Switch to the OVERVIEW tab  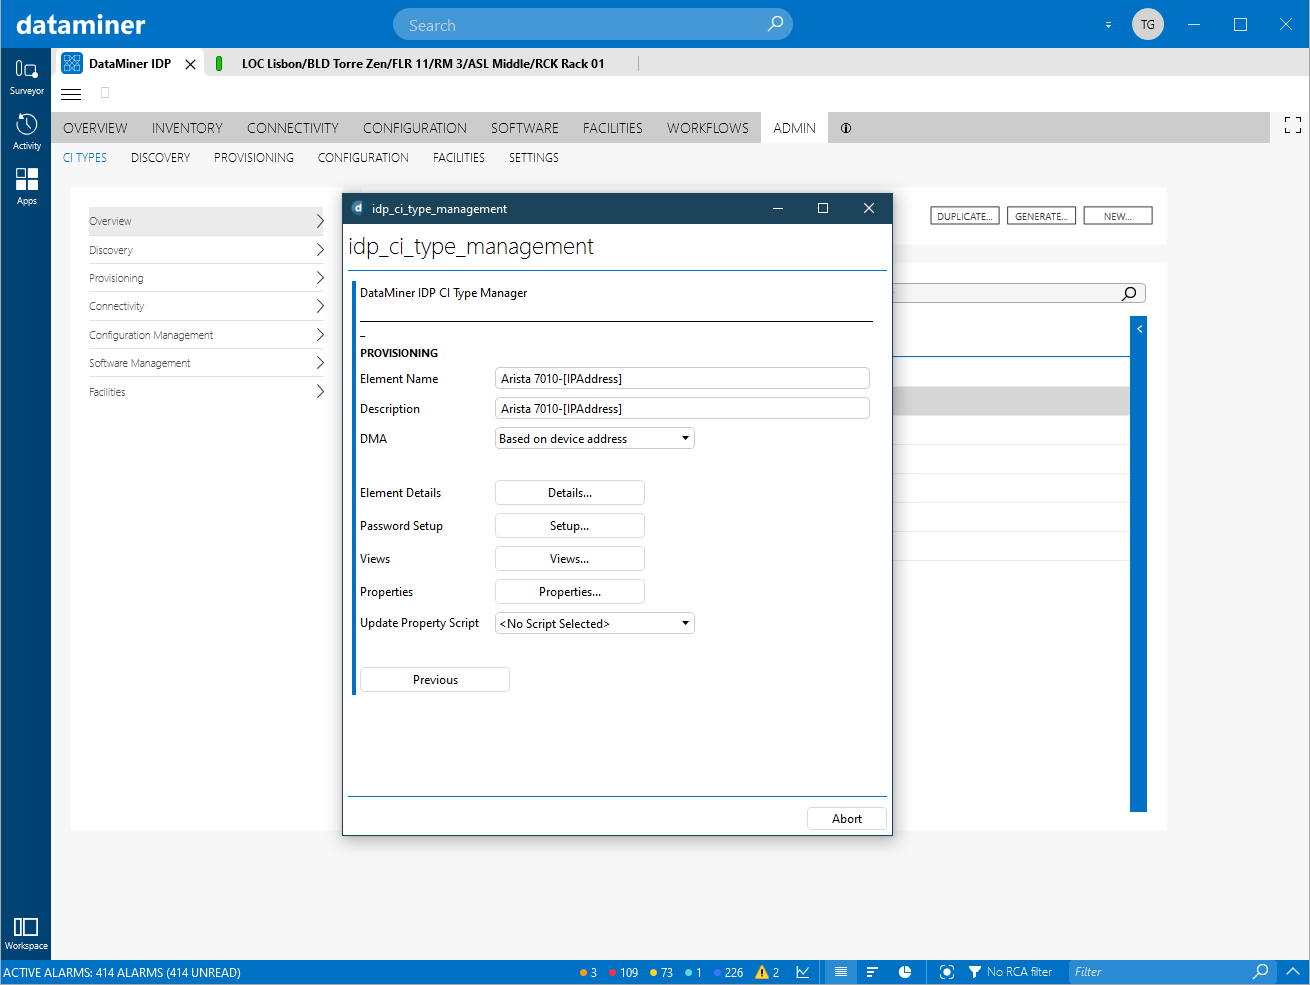click(95, 128)
